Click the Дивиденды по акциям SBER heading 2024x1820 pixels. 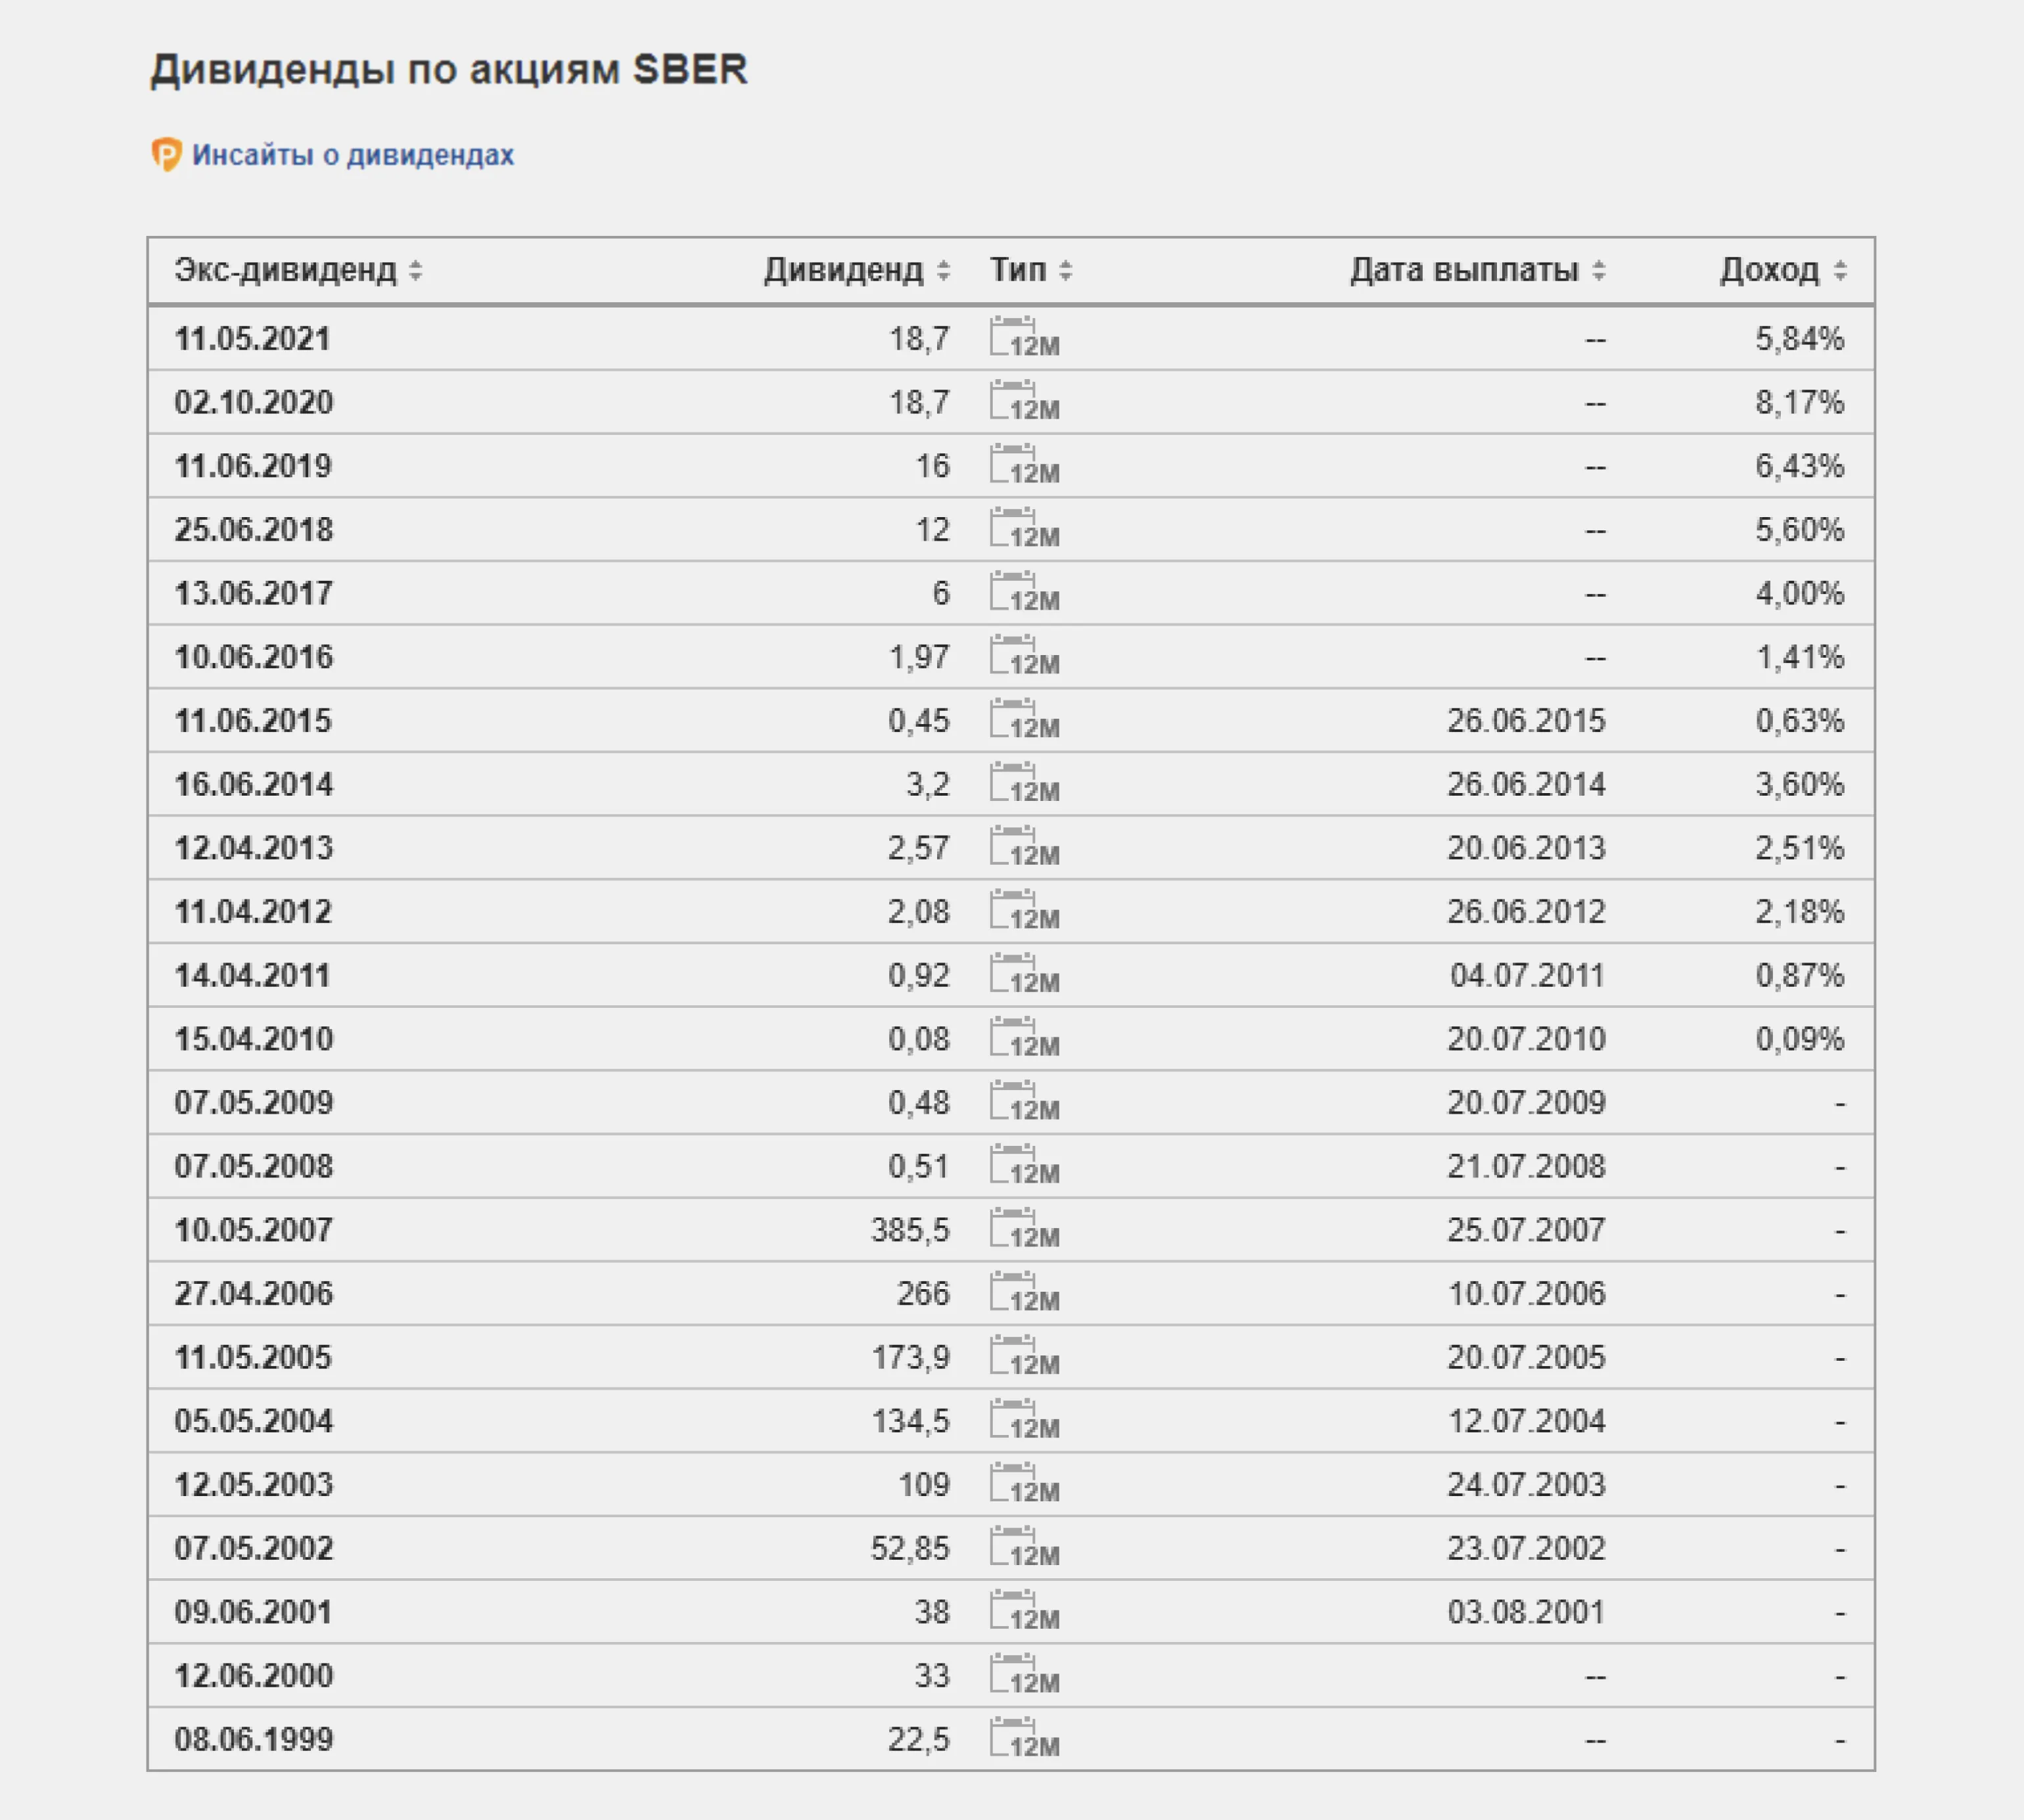pos(449,69)
